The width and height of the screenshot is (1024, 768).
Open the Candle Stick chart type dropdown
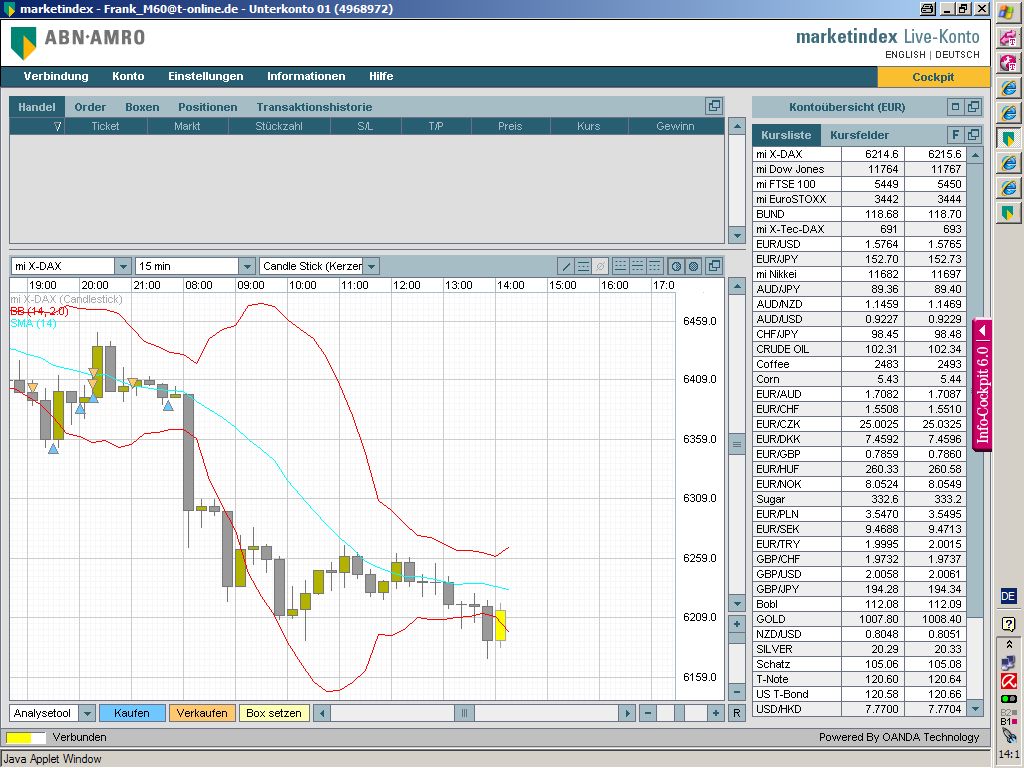(x=371, y=266)
